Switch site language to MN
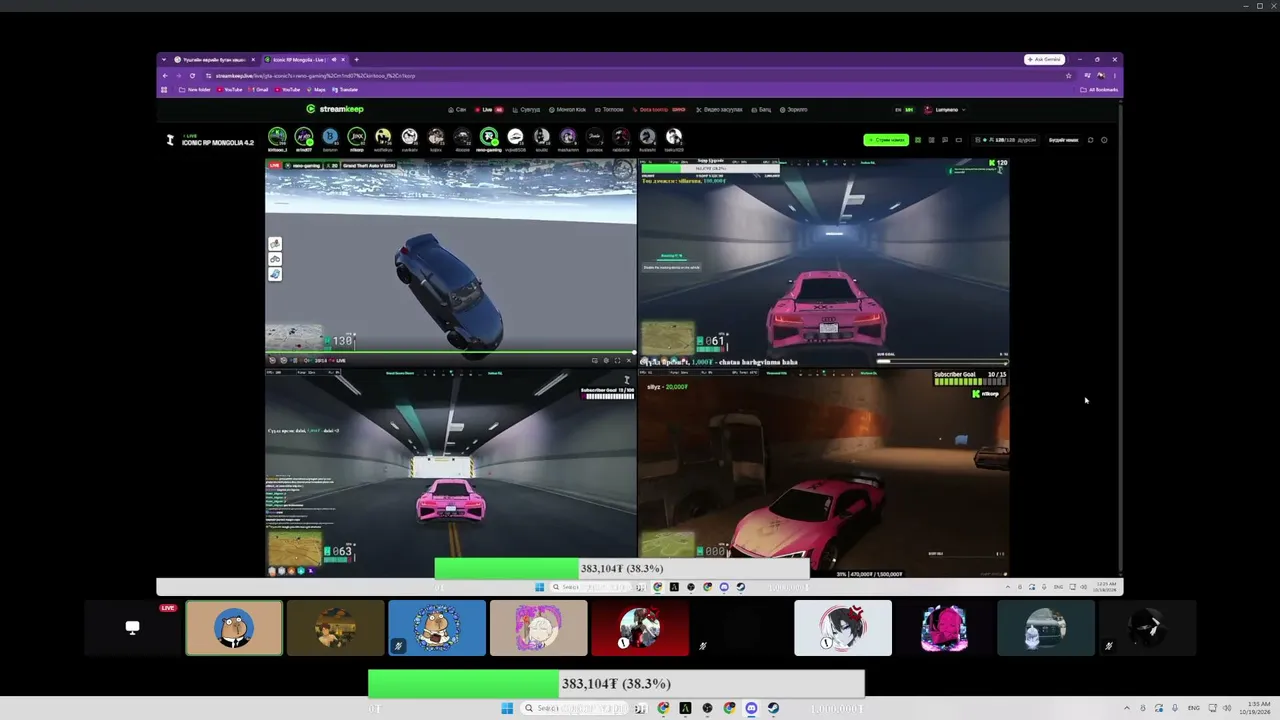The image size is (1280, 720). pos(909,110)
